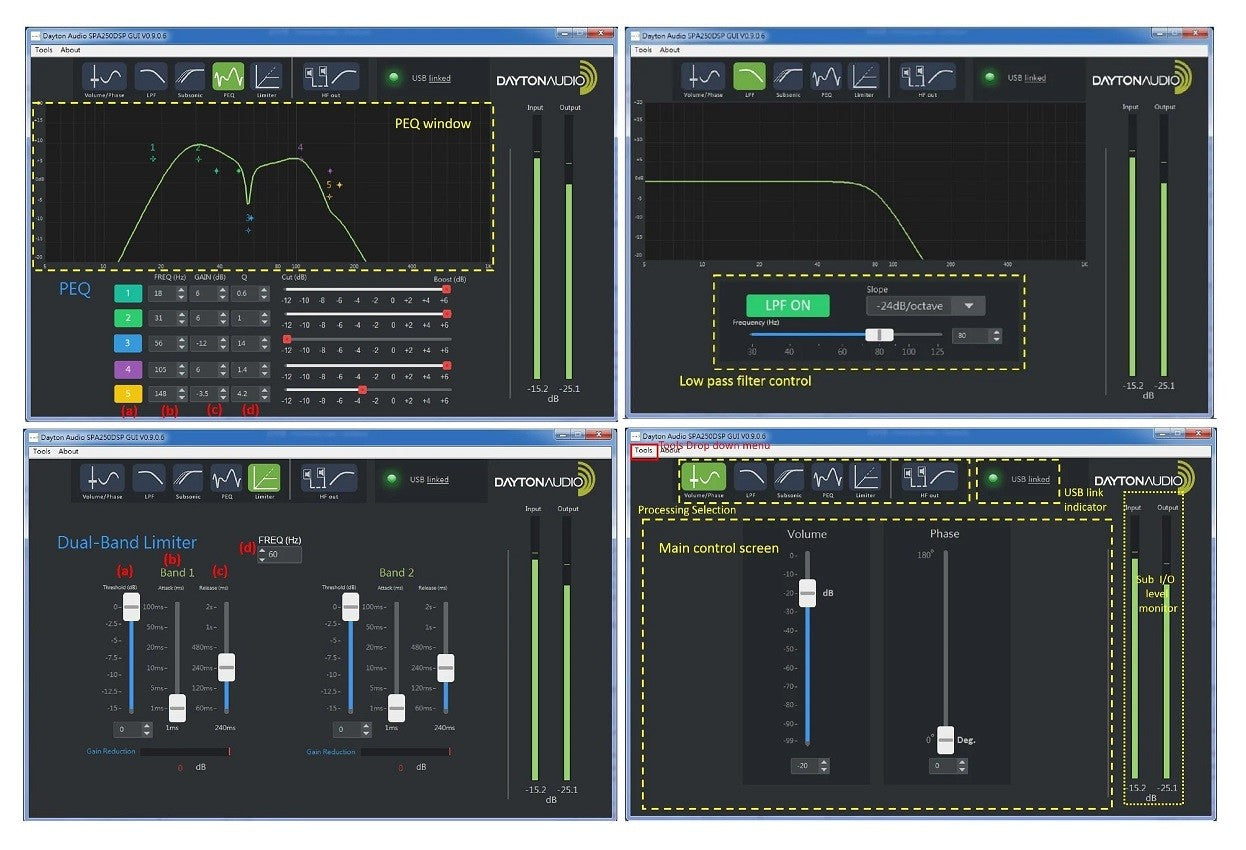The image size is (1246, 850).
Task: Toggle the green LPF ON button
Action: click(x=787, y=305)
